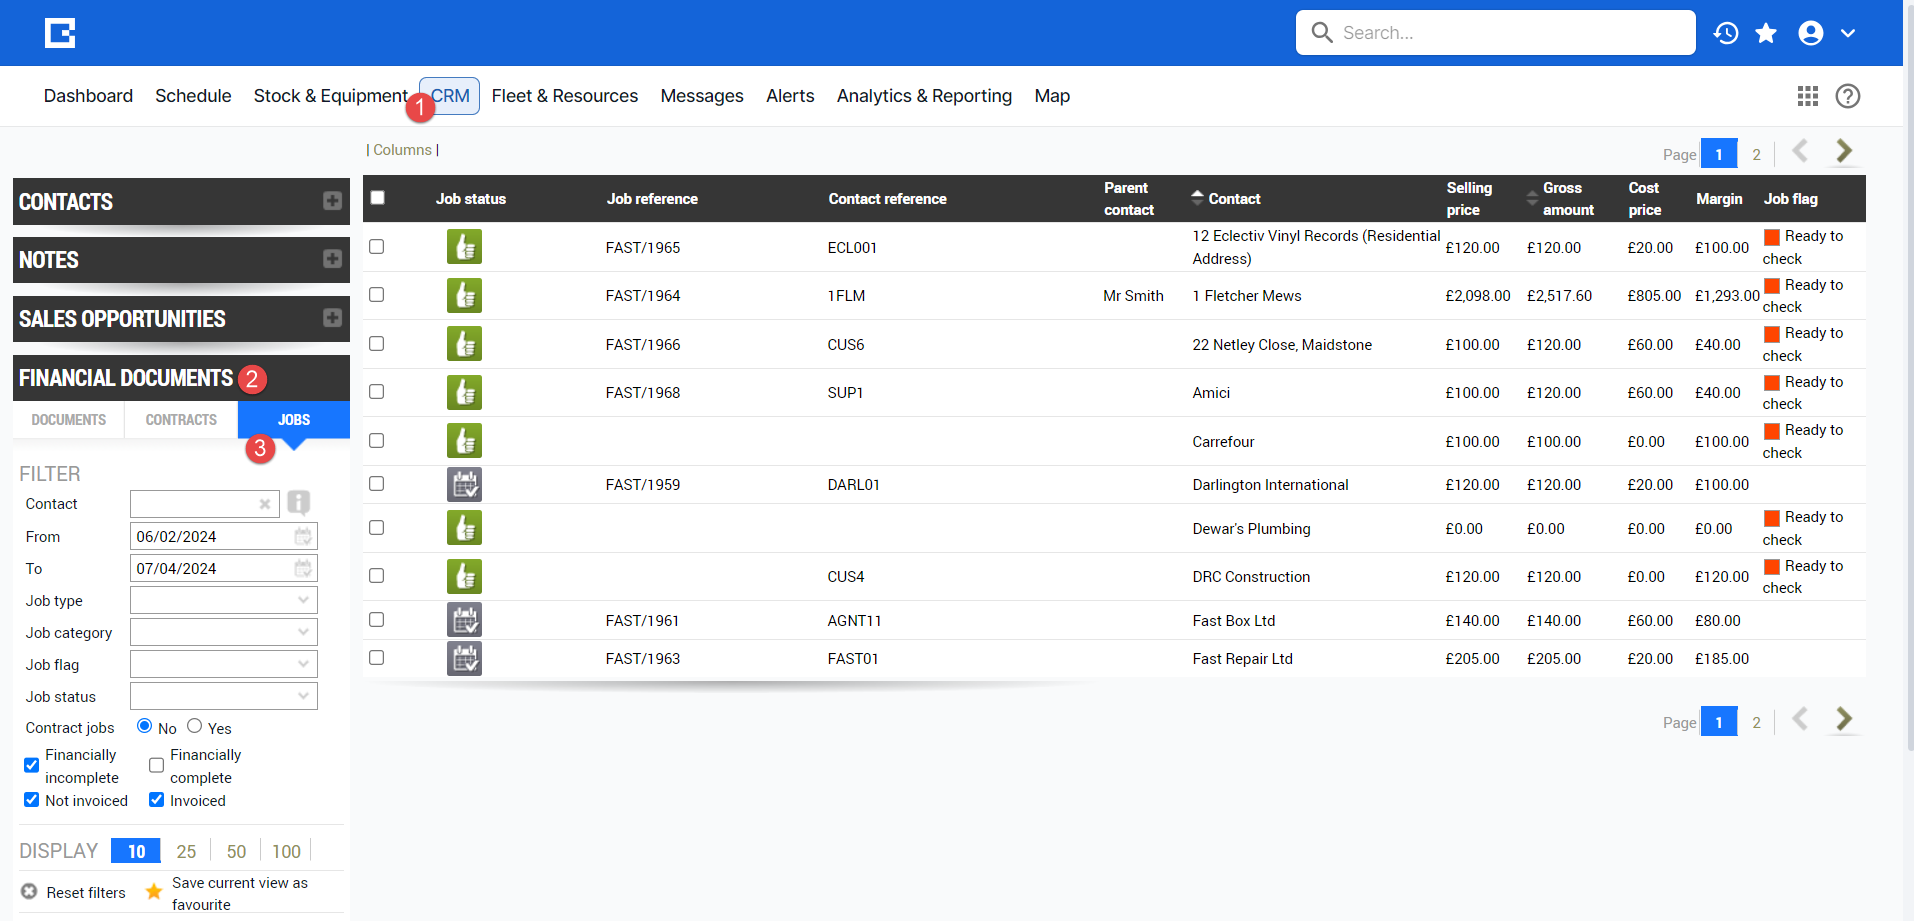Click the thumbs-up status icon for FAST/1965
Viewport: 1914px width, 921px height.
(x=464, y=246)
